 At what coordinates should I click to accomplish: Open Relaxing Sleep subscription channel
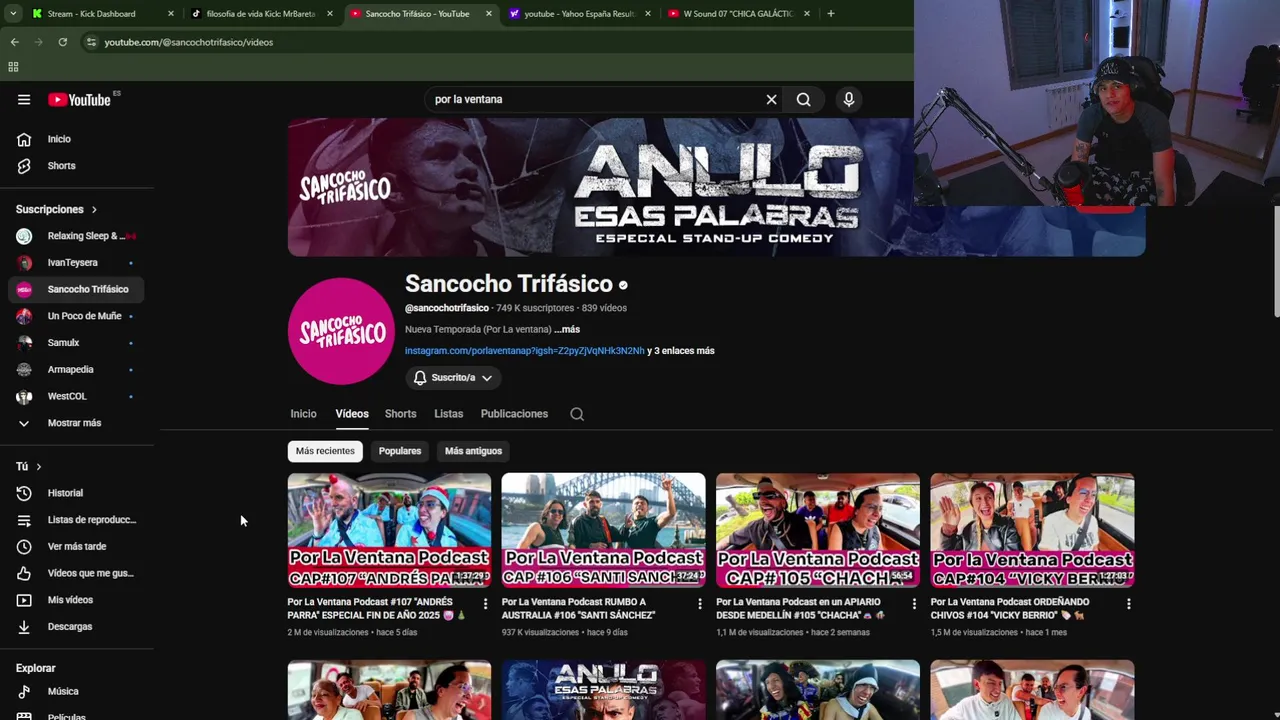click(x=76, y=236)
